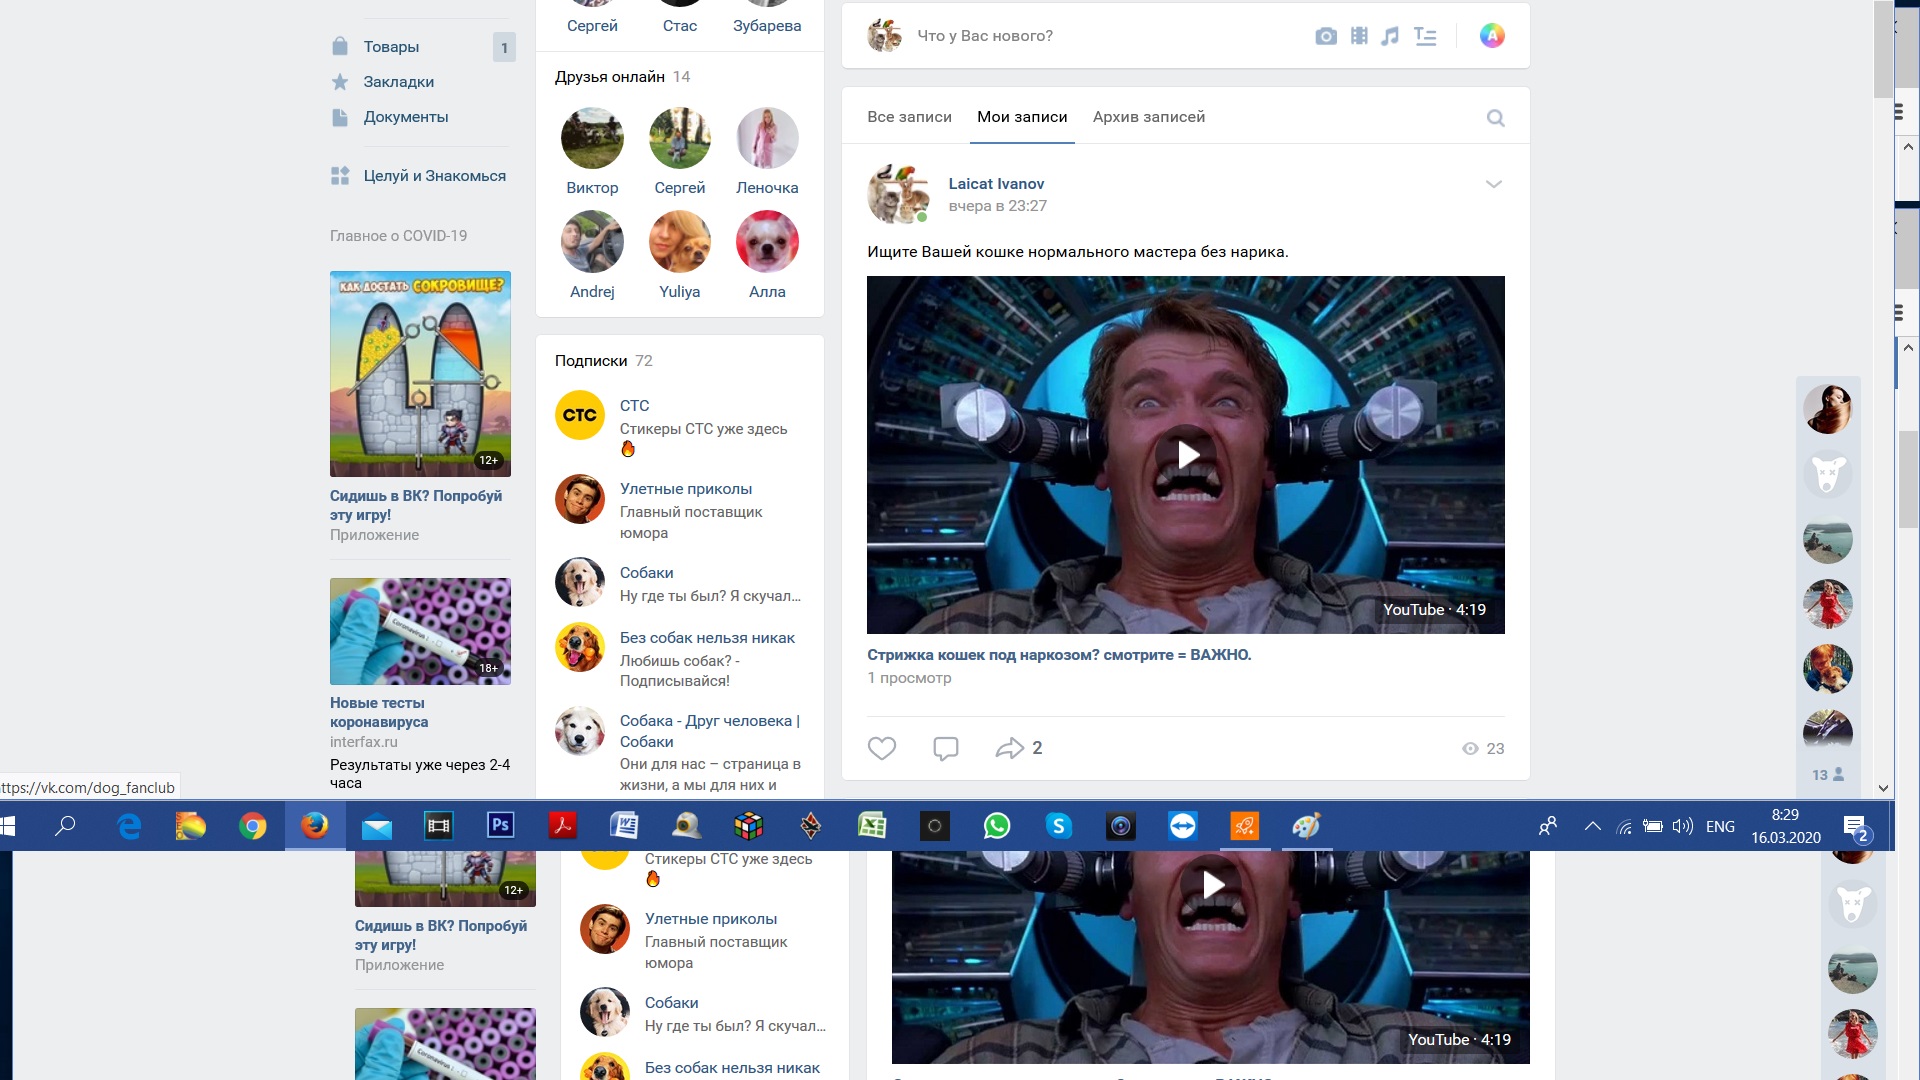Launch Microsoft Edge from taskbar
This screenshot has width=1920, height=1080.
[x=129, y=826]
